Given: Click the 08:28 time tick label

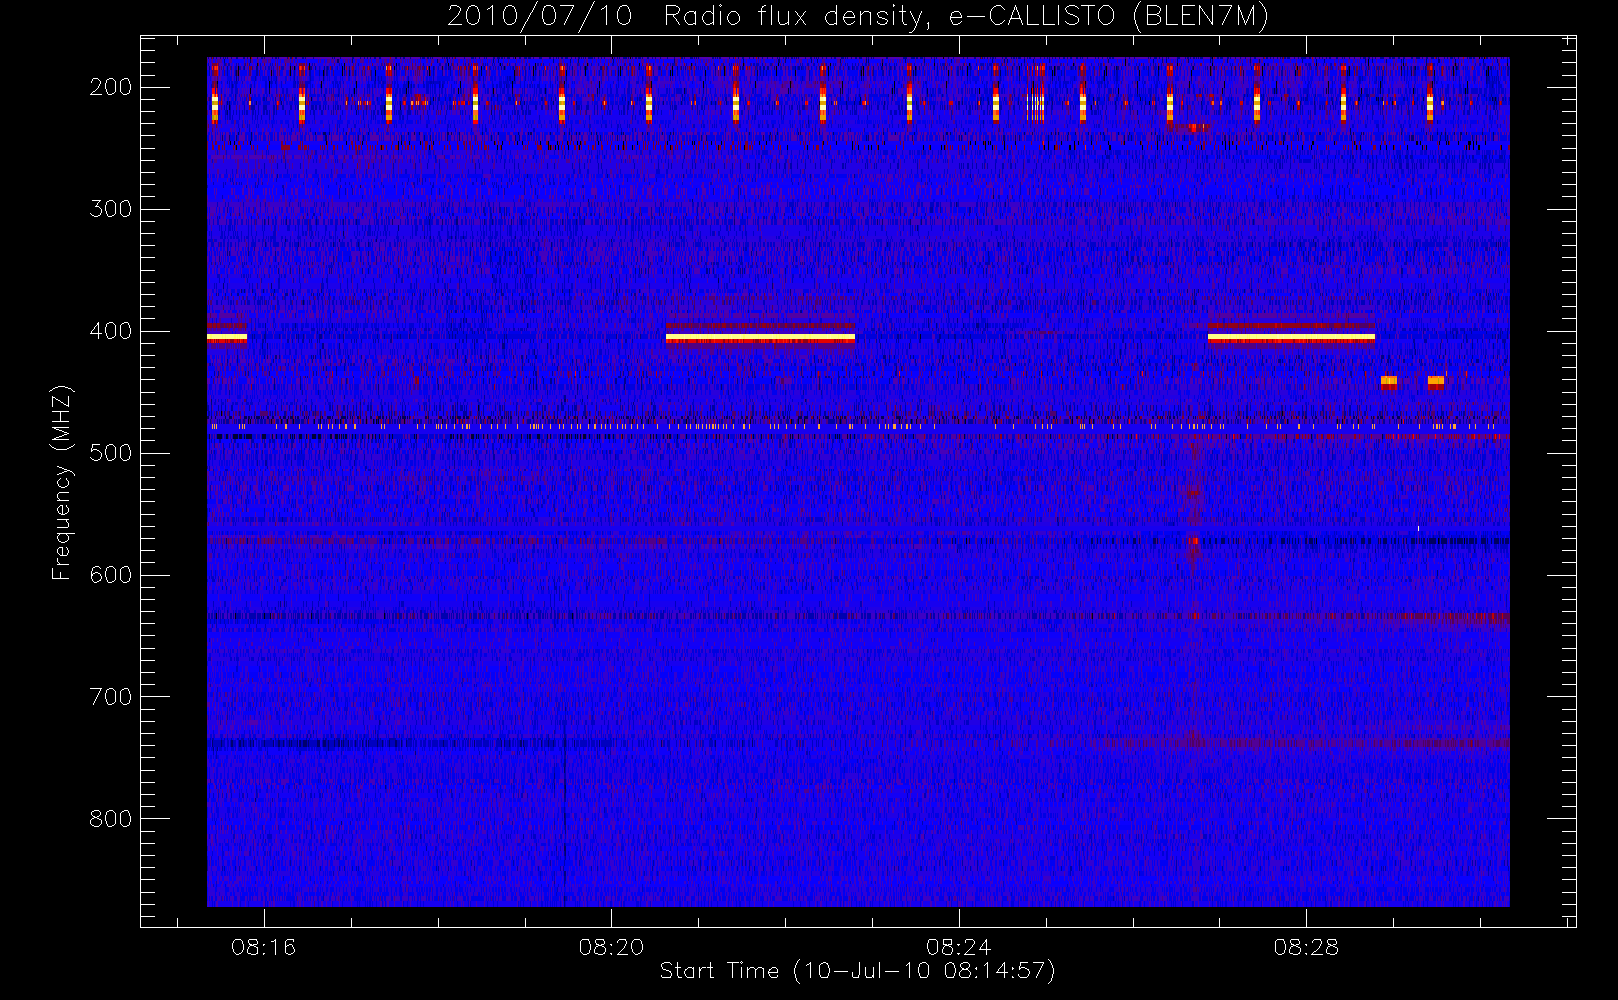Looking at the screenshot, I should pyautogui.click(x=1306, y=947).
